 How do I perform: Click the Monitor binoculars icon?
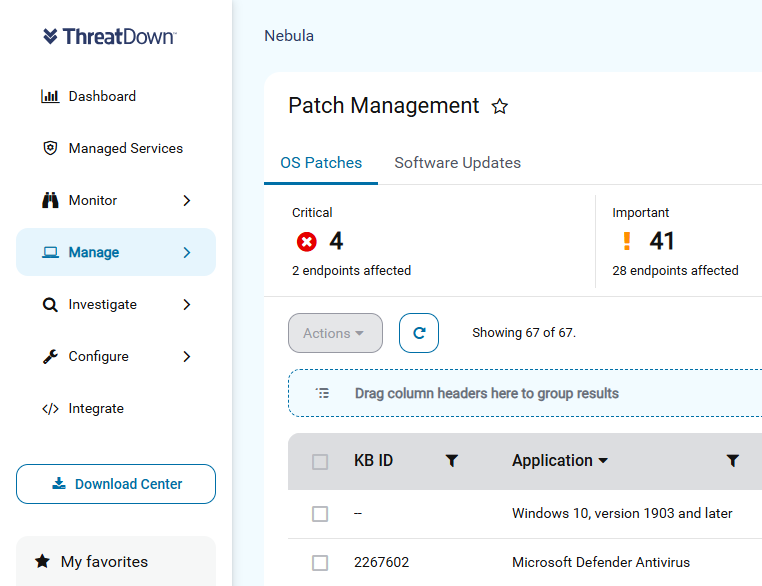click(x=50, y=200)
